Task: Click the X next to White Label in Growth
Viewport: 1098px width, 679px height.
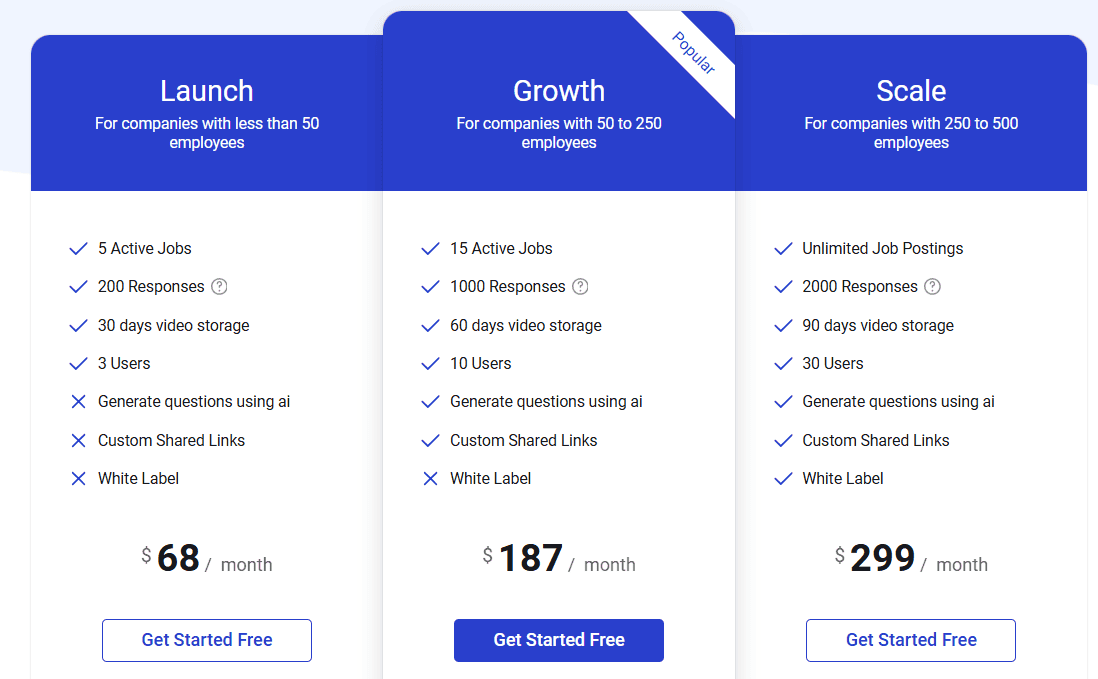Action: coord(430,478)
